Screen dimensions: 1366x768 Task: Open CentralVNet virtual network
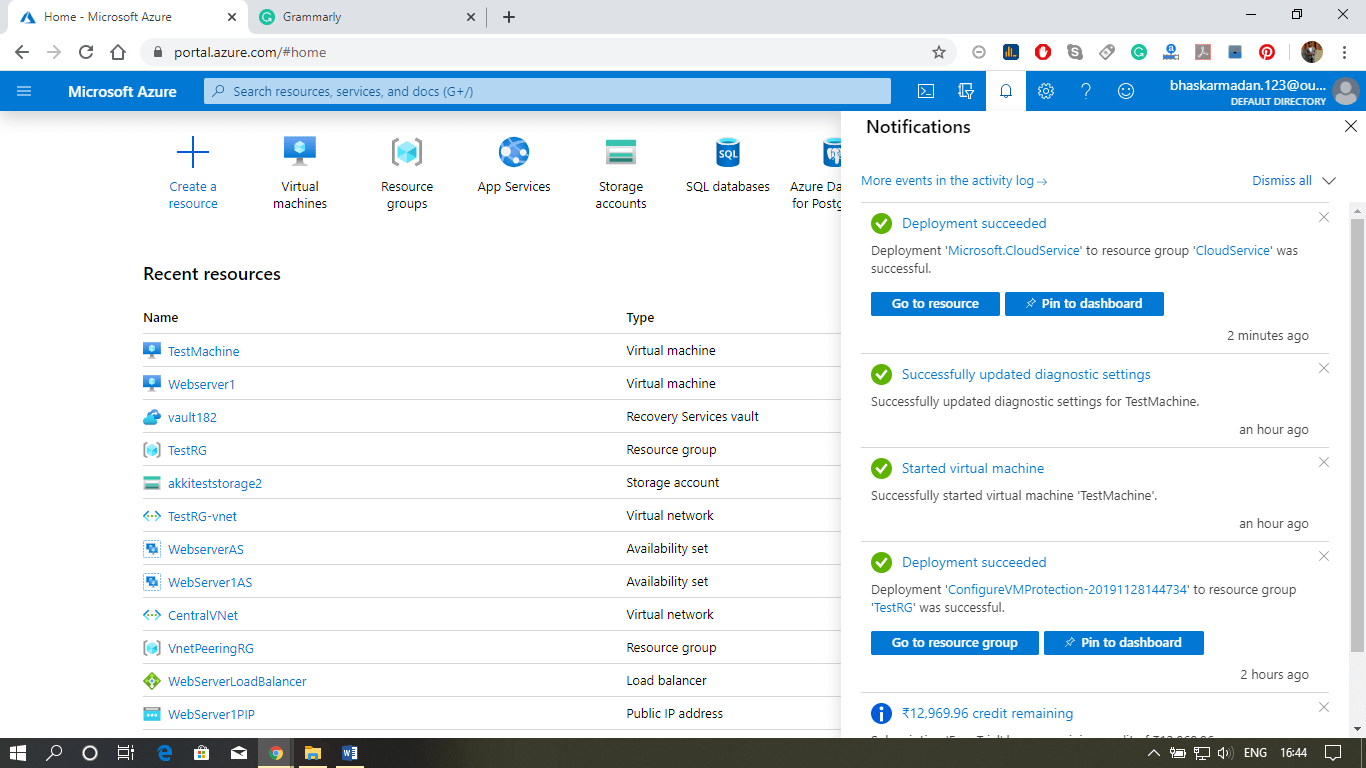203,615
